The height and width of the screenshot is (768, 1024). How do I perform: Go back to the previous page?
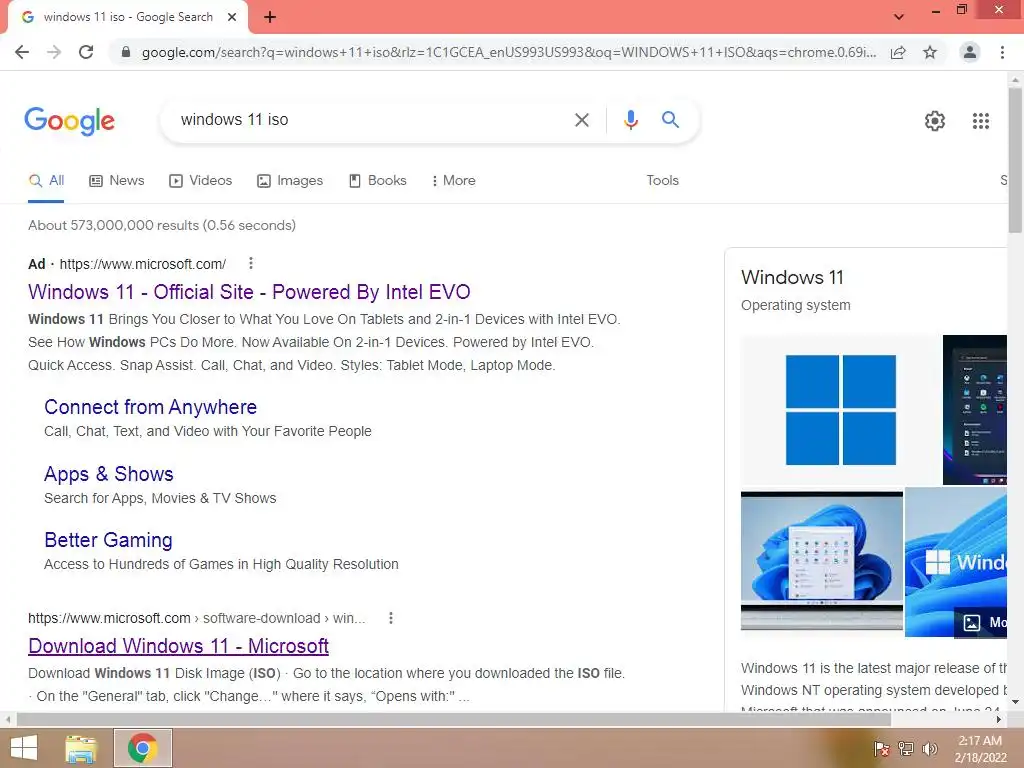pos(22,52)
